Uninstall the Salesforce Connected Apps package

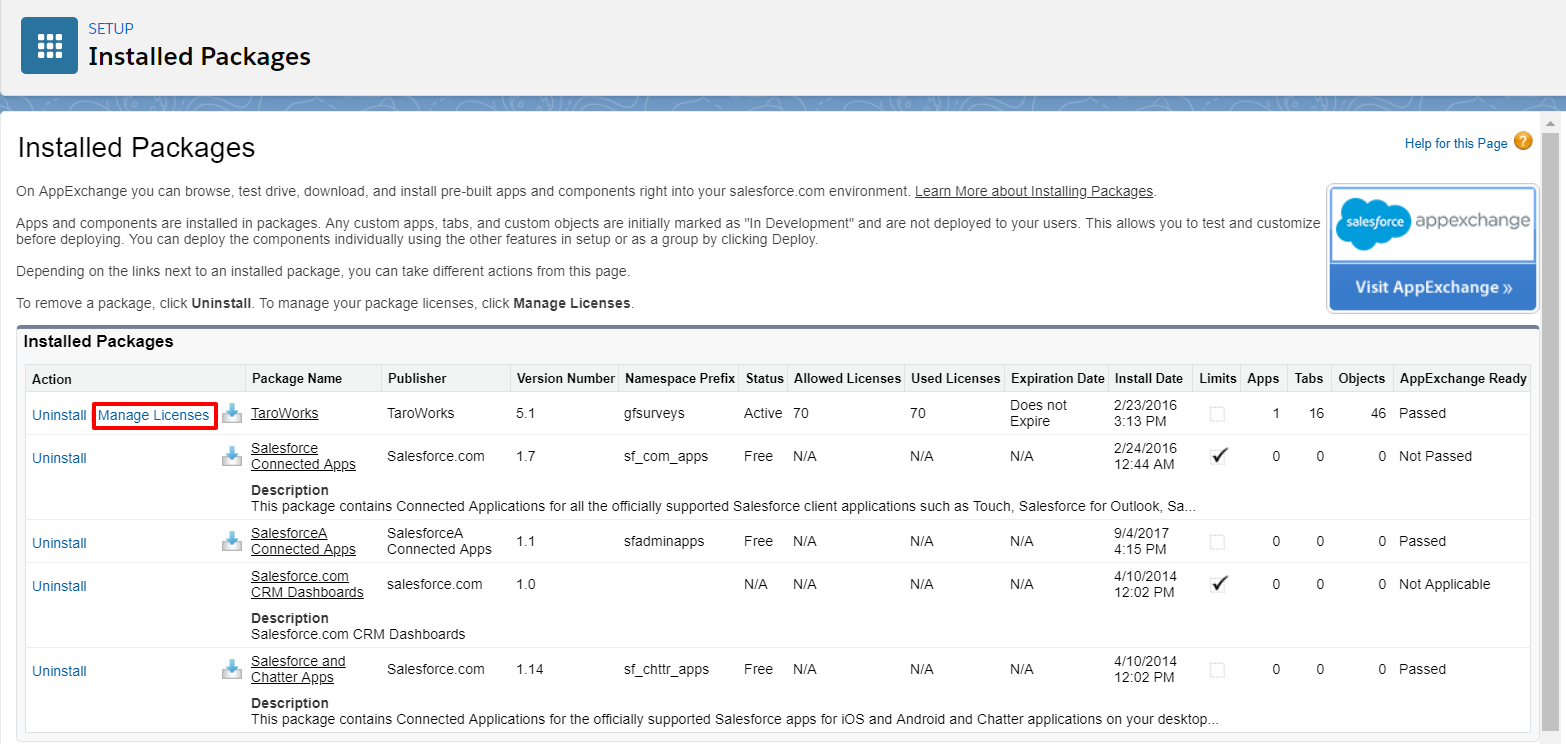tap(59, 458)
